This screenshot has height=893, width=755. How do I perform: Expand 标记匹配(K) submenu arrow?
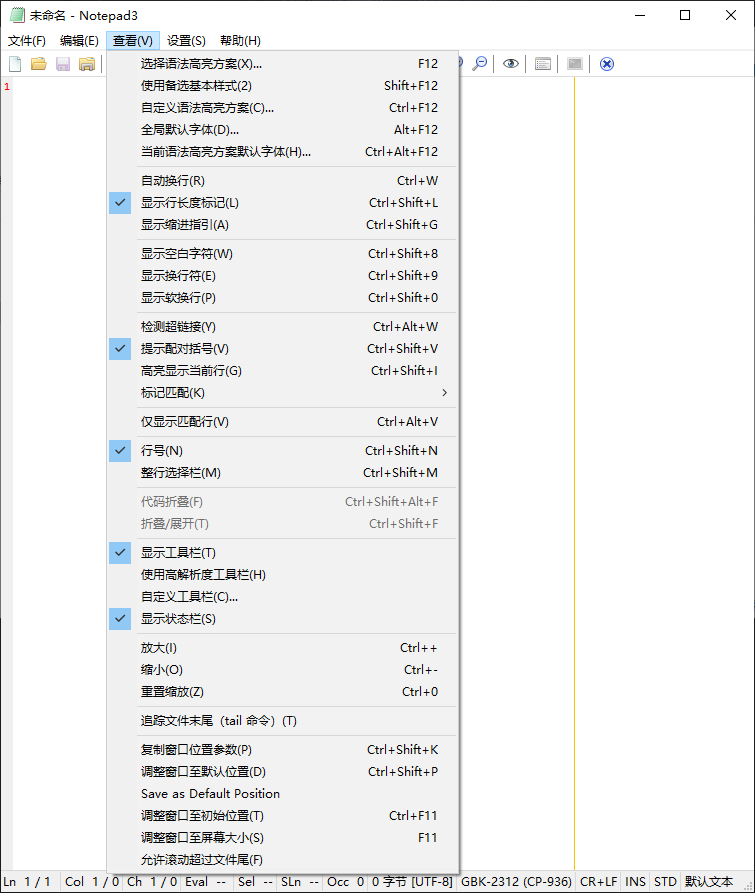[445, 392]
